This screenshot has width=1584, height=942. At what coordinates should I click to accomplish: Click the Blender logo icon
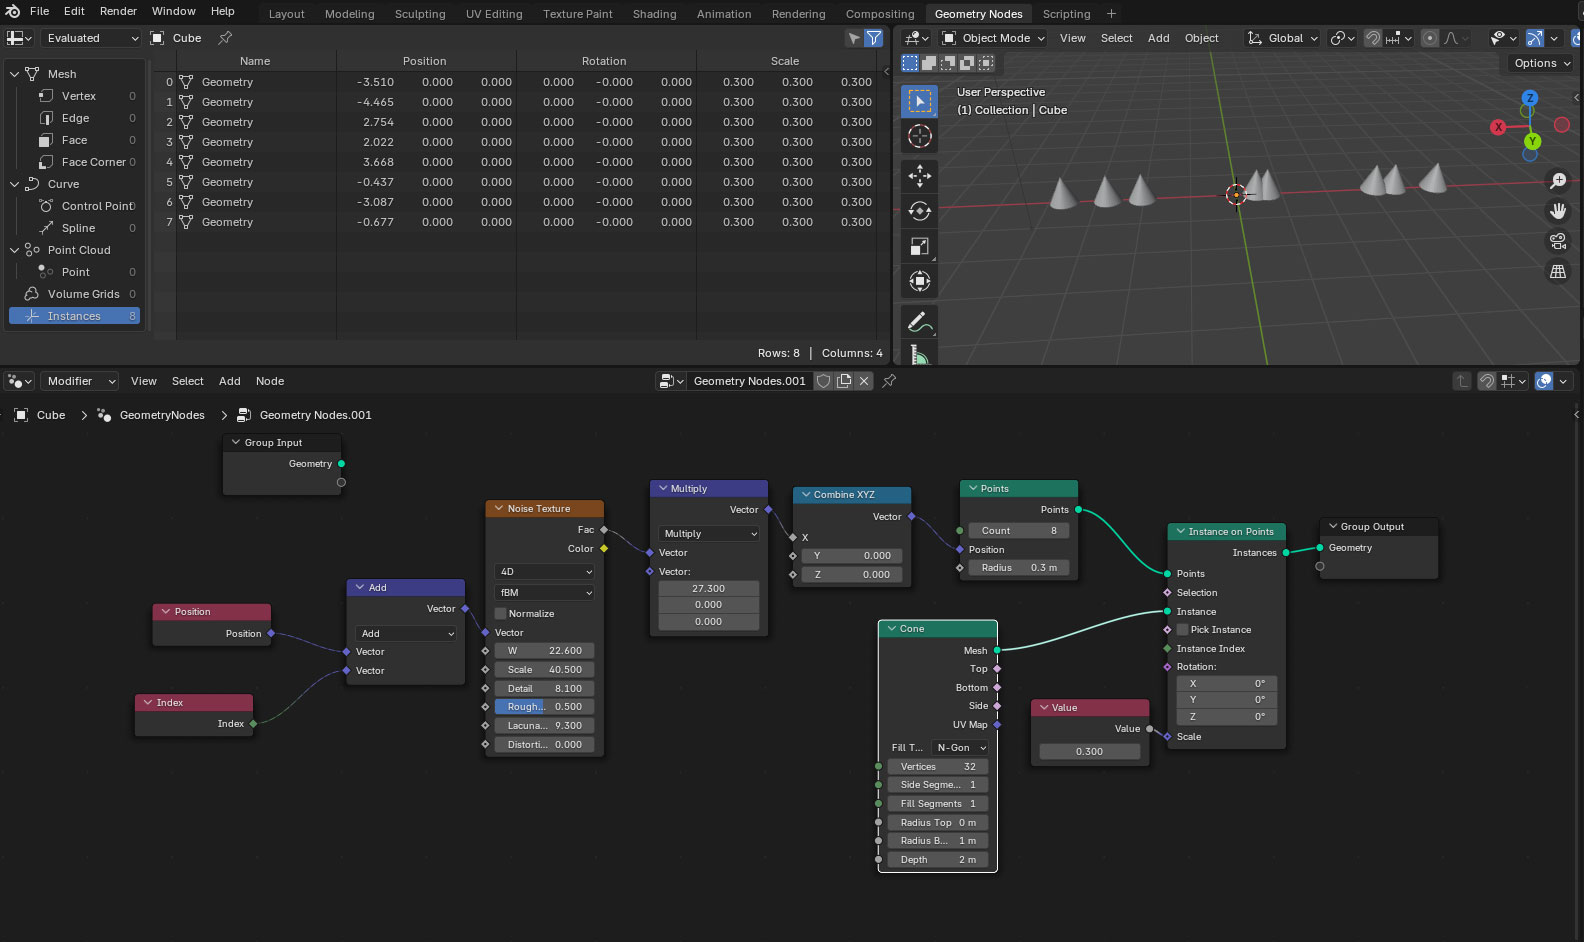click(13, 11)
